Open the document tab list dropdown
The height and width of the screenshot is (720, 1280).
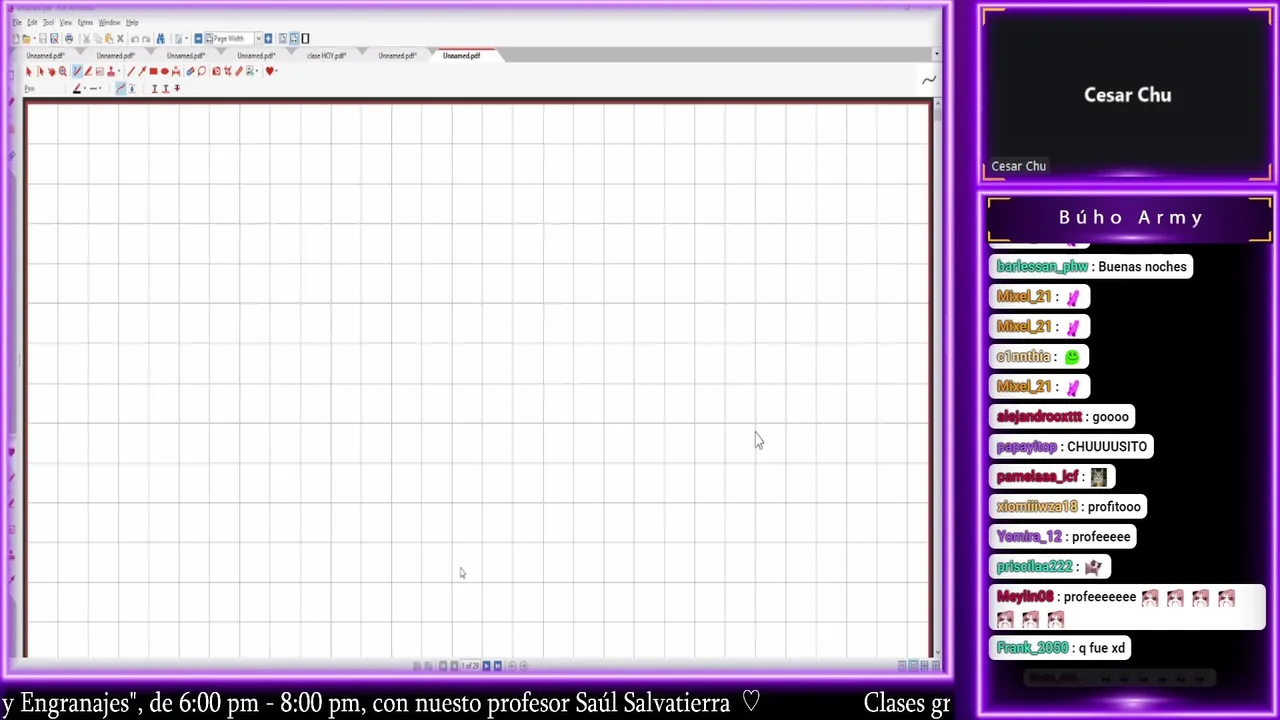(x=936, y=54)
